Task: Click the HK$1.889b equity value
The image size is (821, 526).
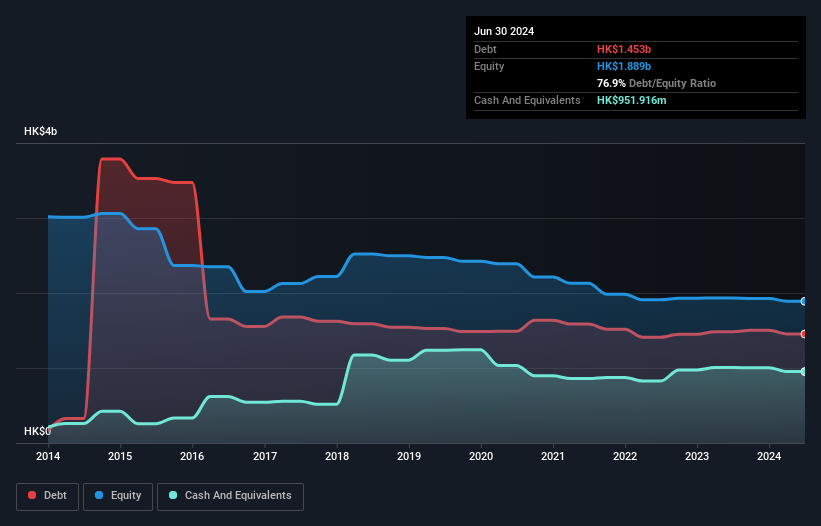Action: [x=624, y=66]
